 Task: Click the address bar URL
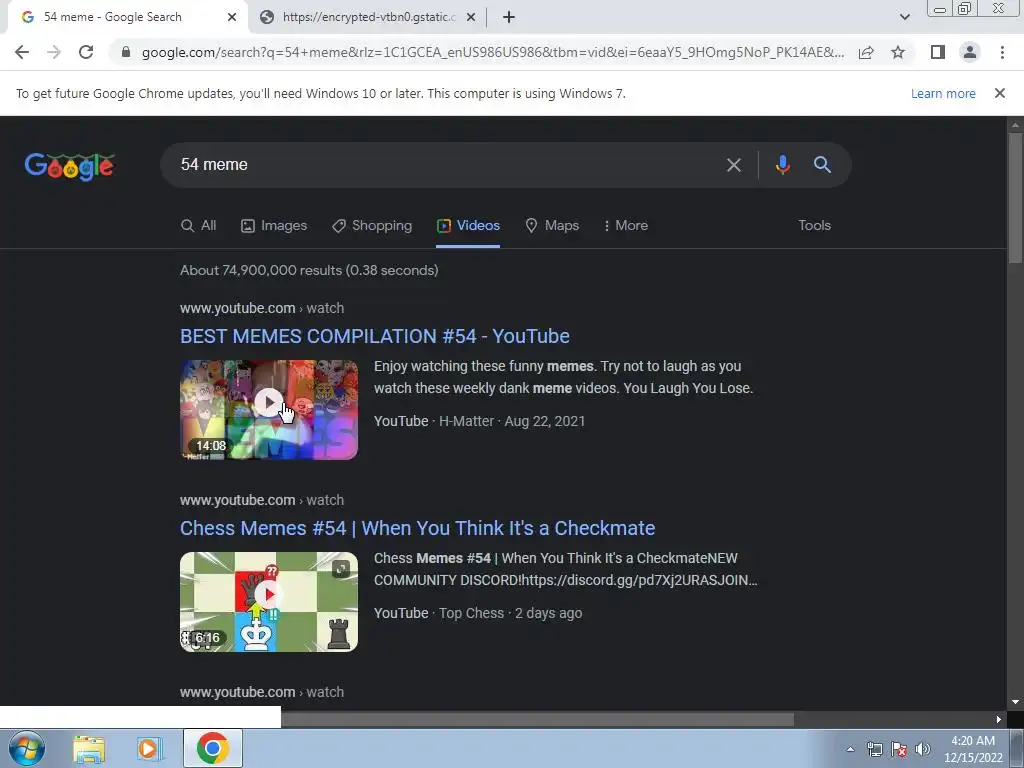(493, 52)
